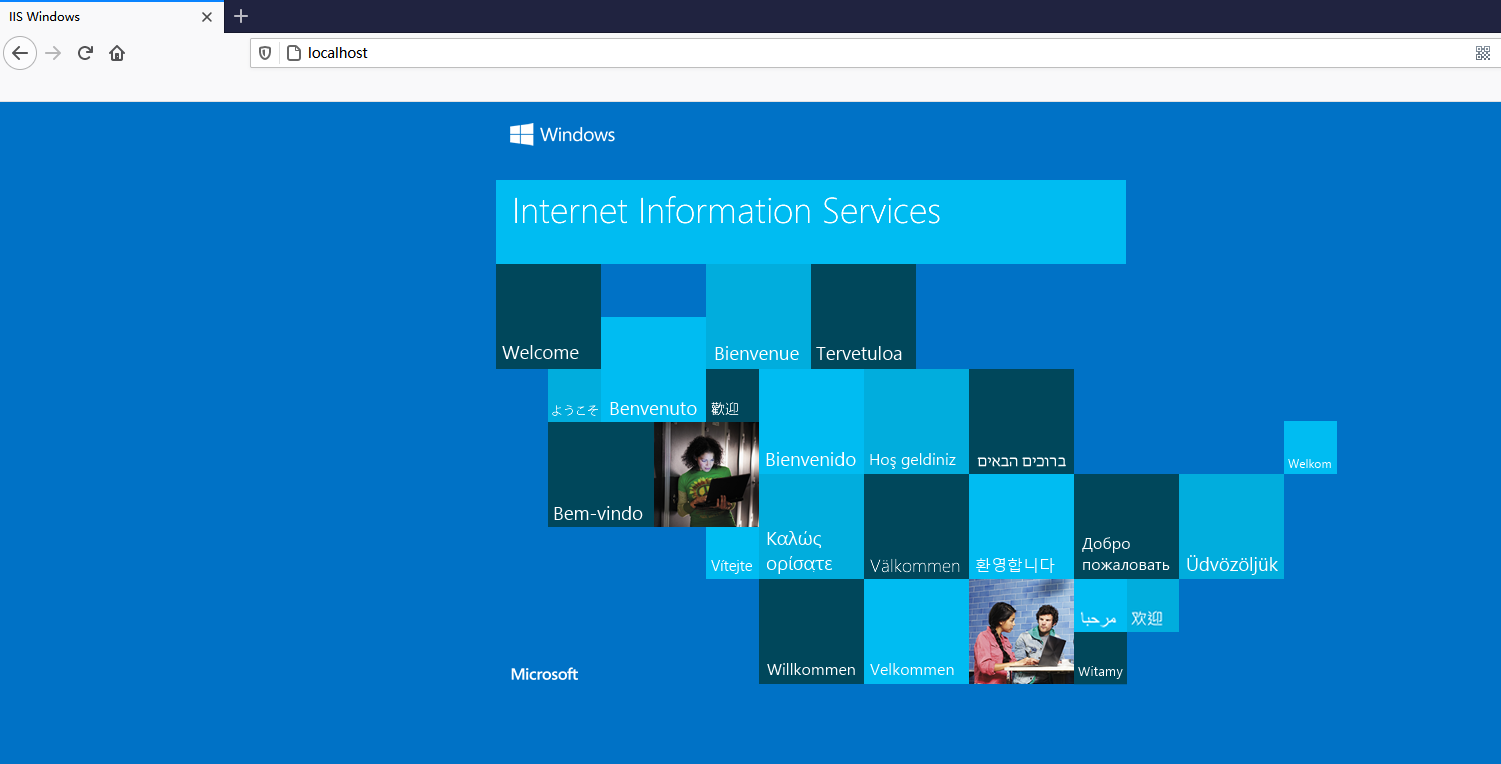1501x764 pixels.
Task: Click the Windows logo at page top
Action: click(x=562, y=134)
